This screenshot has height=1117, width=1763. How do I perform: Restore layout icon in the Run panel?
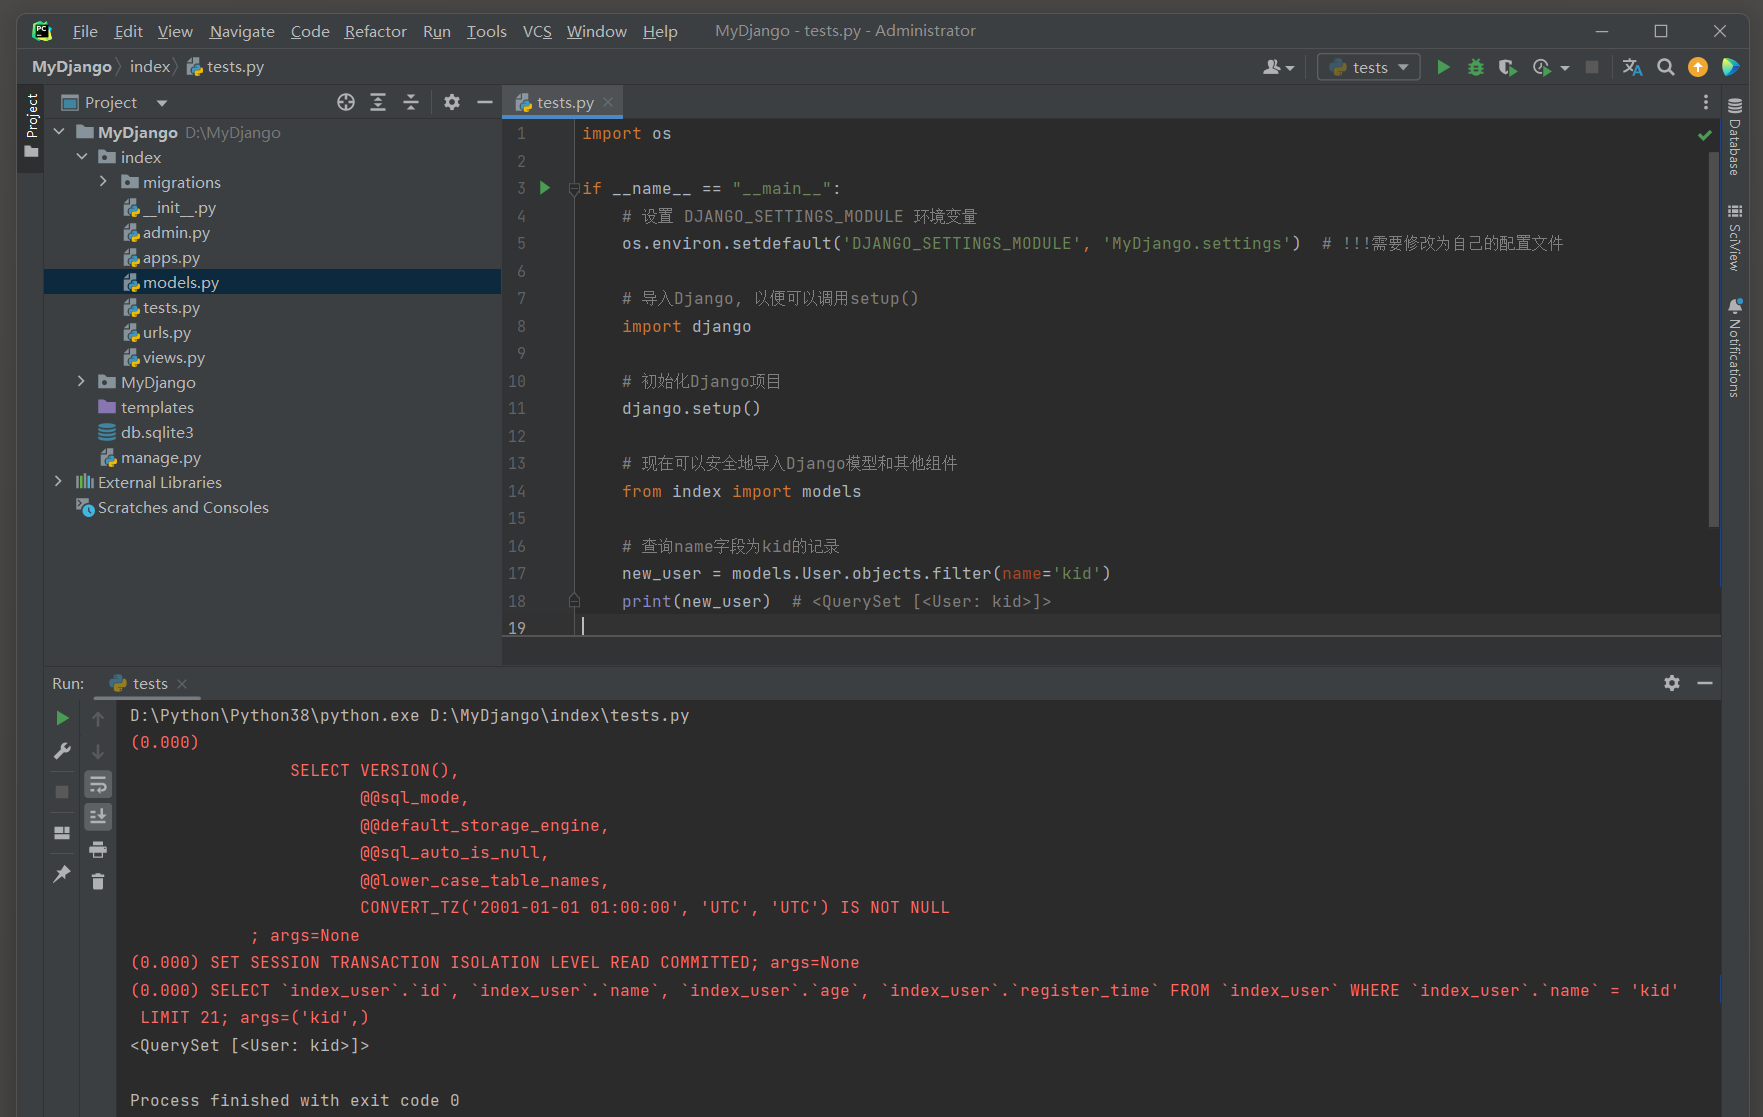(x=62, y=832)
